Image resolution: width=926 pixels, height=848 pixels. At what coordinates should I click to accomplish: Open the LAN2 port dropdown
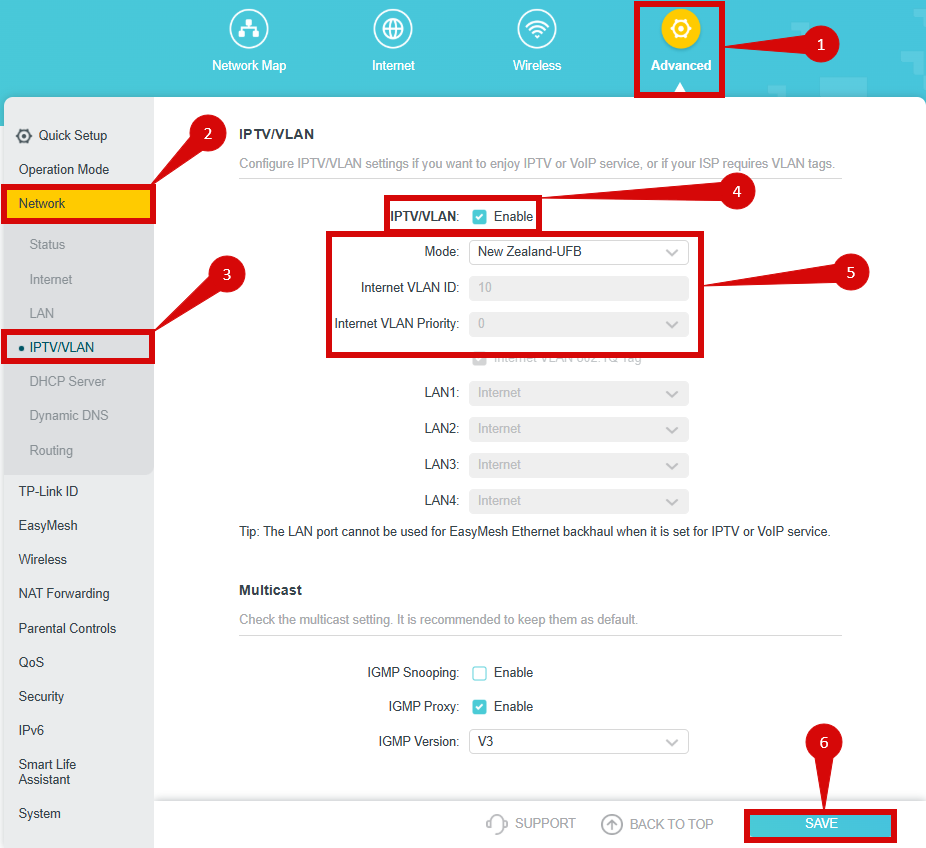pos(579,429)
